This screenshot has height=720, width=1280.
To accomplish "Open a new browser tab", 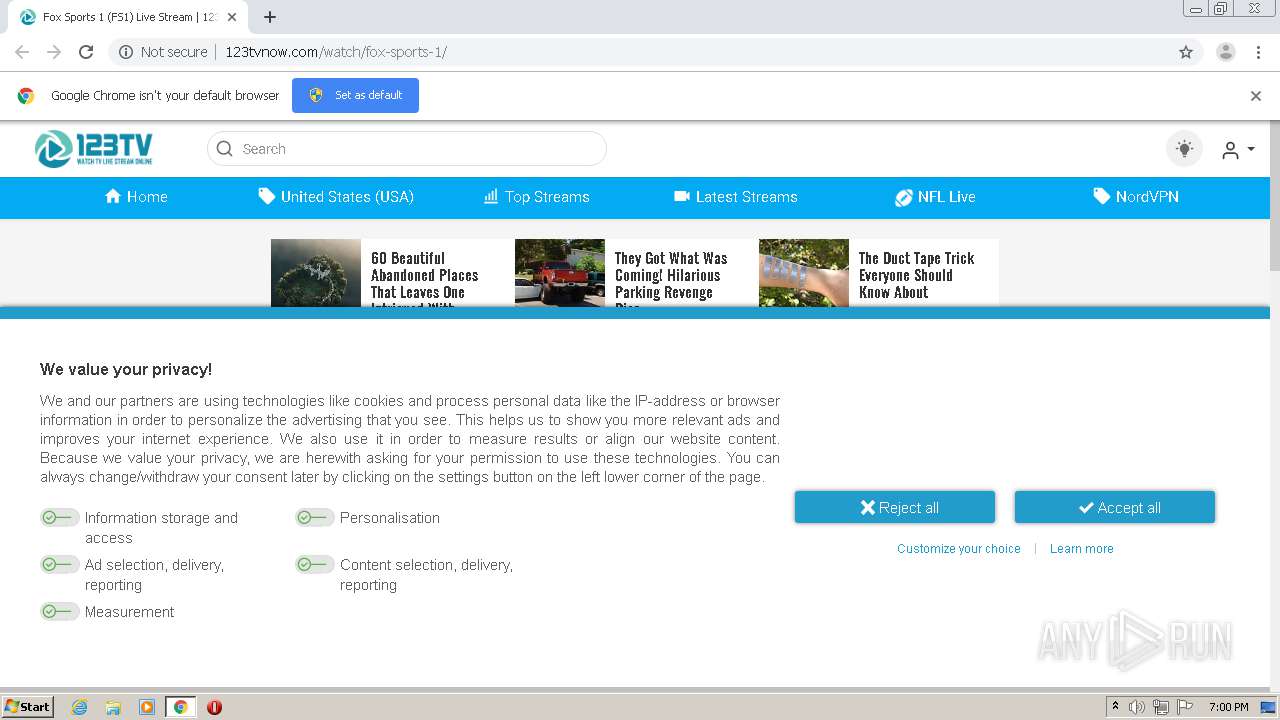I will 270,17.
